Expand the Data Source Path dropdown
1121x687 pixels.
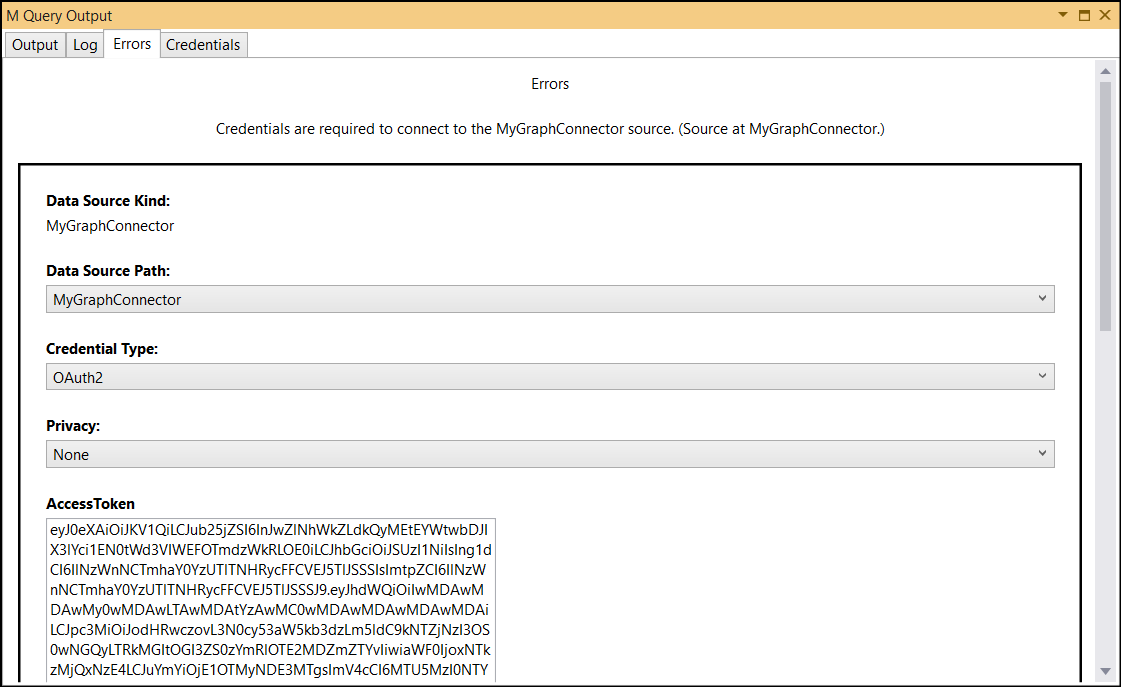click(x=550, y=299)
